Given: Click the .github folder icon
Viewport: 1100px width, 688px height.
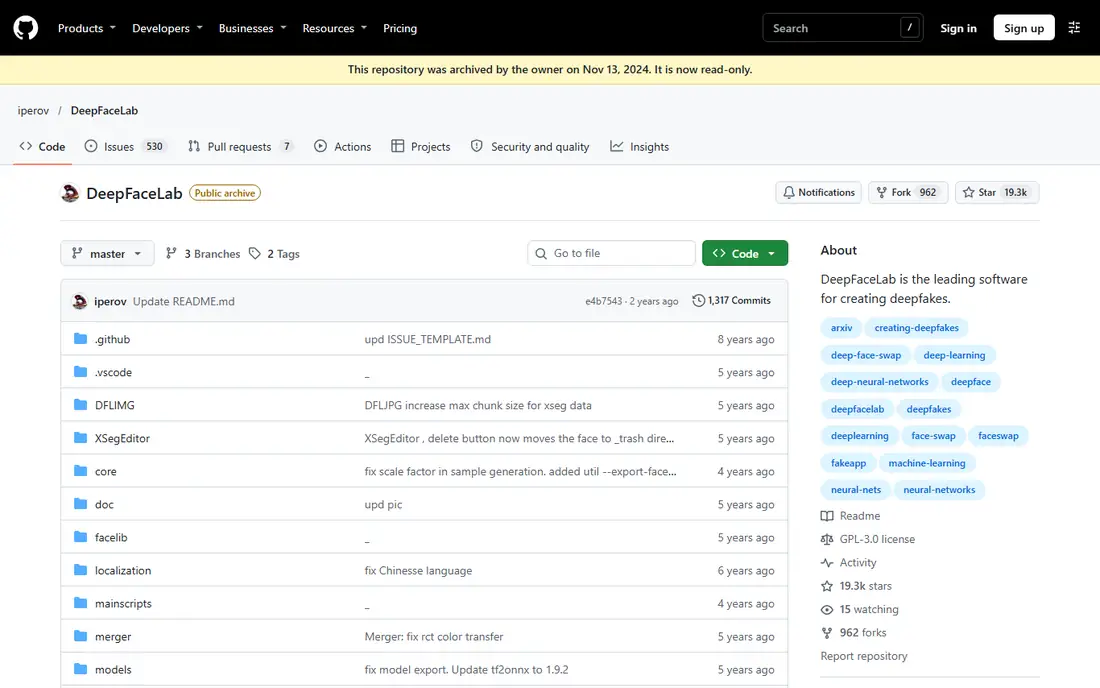Looking at the screenshot, I should [x=81, y=339].
